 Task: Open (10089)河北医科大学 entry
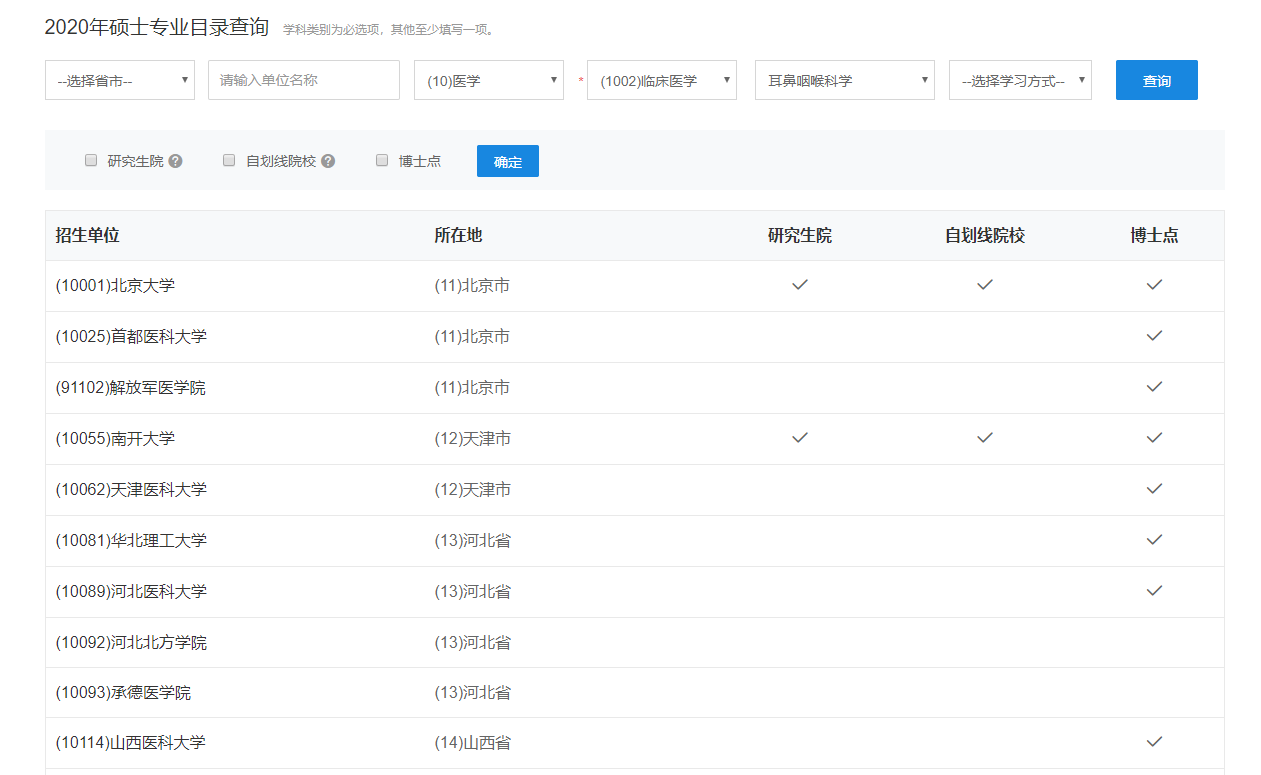pos(131,592)
